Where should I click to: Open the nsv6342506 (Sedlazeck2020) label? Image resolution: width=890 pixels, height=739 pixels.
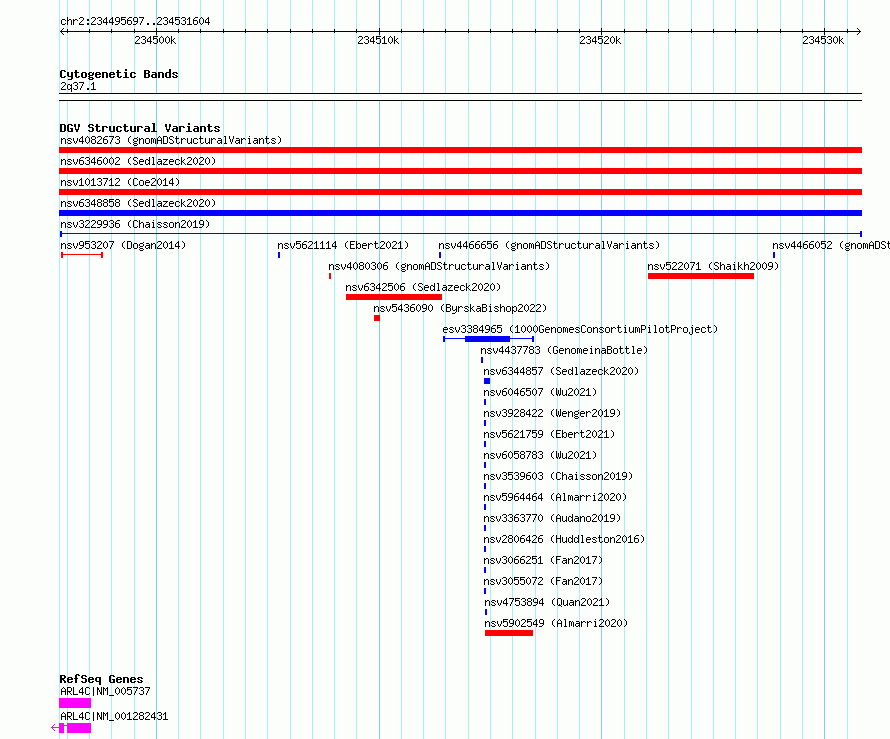pos(423,287)
